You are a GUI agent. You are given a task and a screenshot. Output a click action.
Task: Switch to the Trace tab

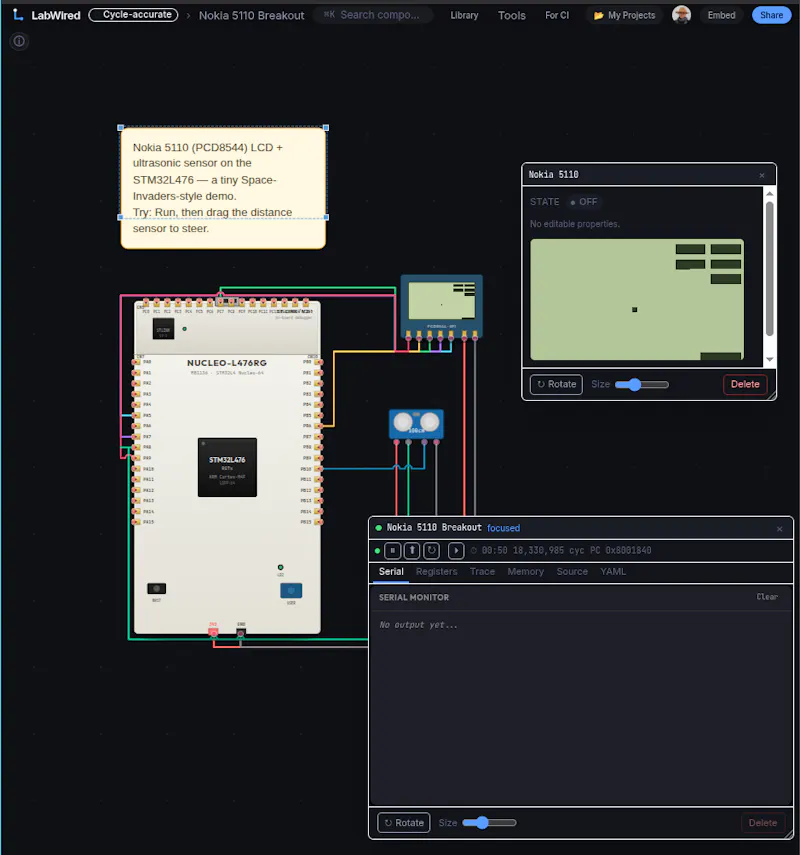(482, 571)
